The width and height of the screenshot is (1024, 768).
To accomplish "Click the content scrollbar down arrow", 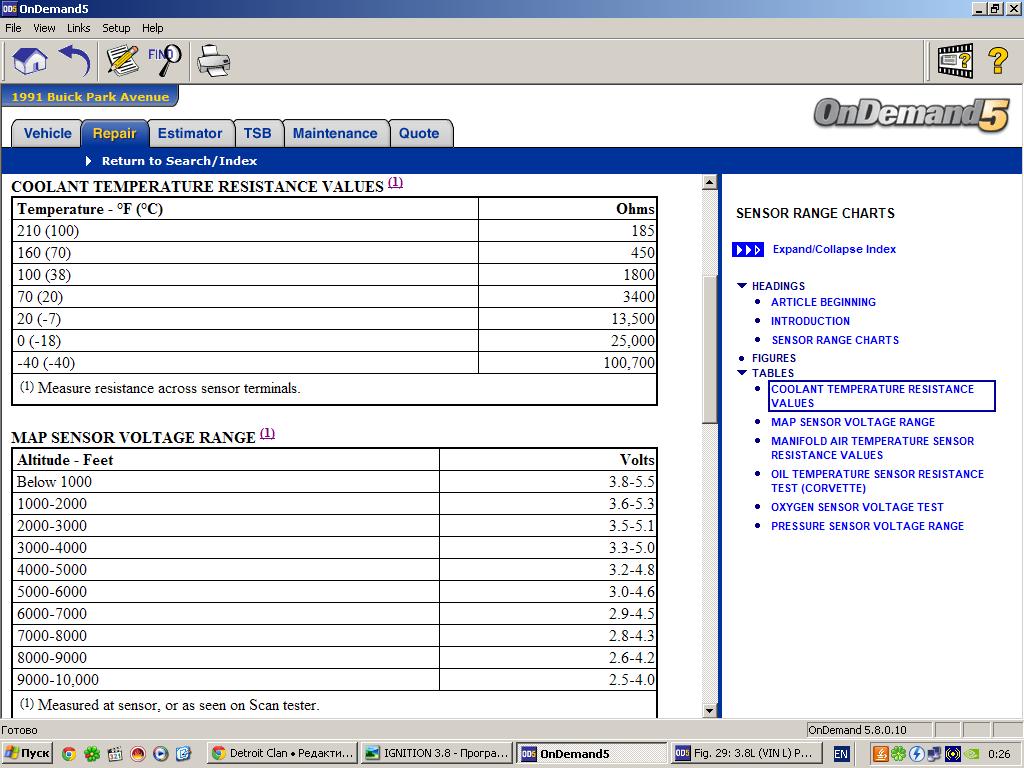I will 710,710.
